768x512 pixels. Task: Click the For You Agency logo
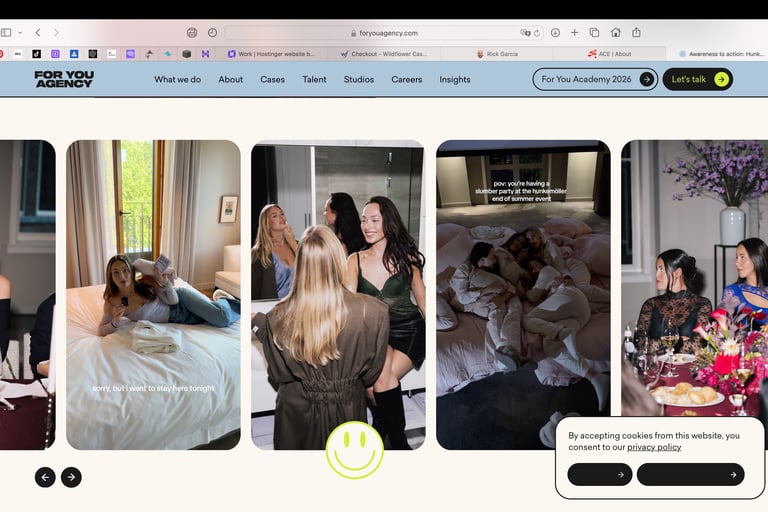pyautogui.click(x=64, y=79)
